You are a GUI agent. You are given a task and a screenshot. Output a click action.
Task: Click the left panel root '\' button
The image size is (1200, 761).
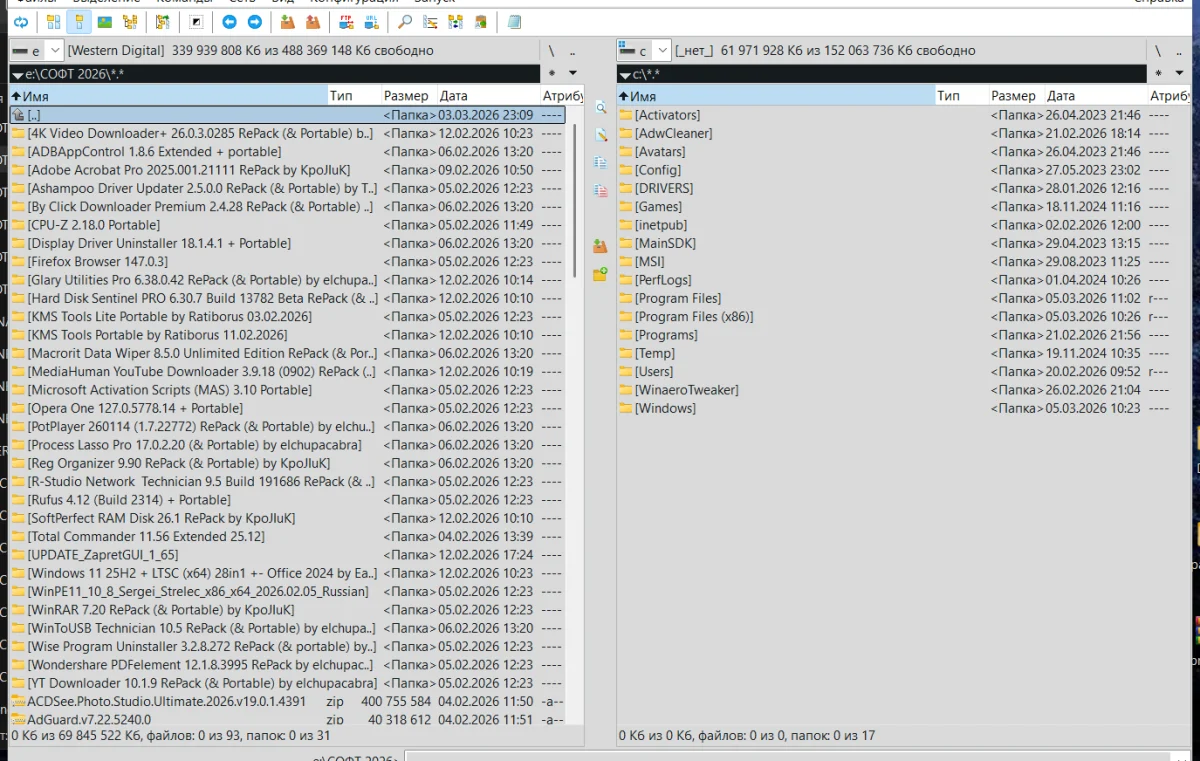(551, 50)
